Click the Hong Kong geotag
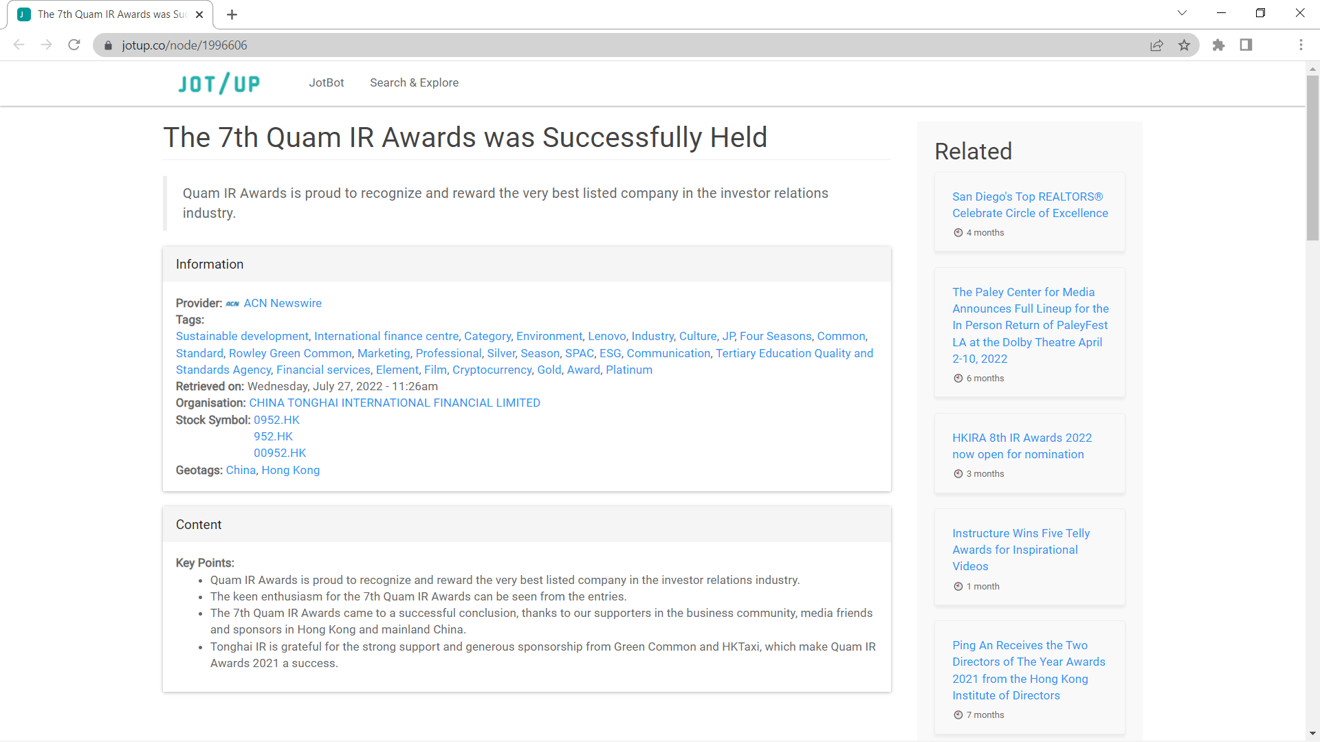Screen dimensions: 1320x742 290,470
